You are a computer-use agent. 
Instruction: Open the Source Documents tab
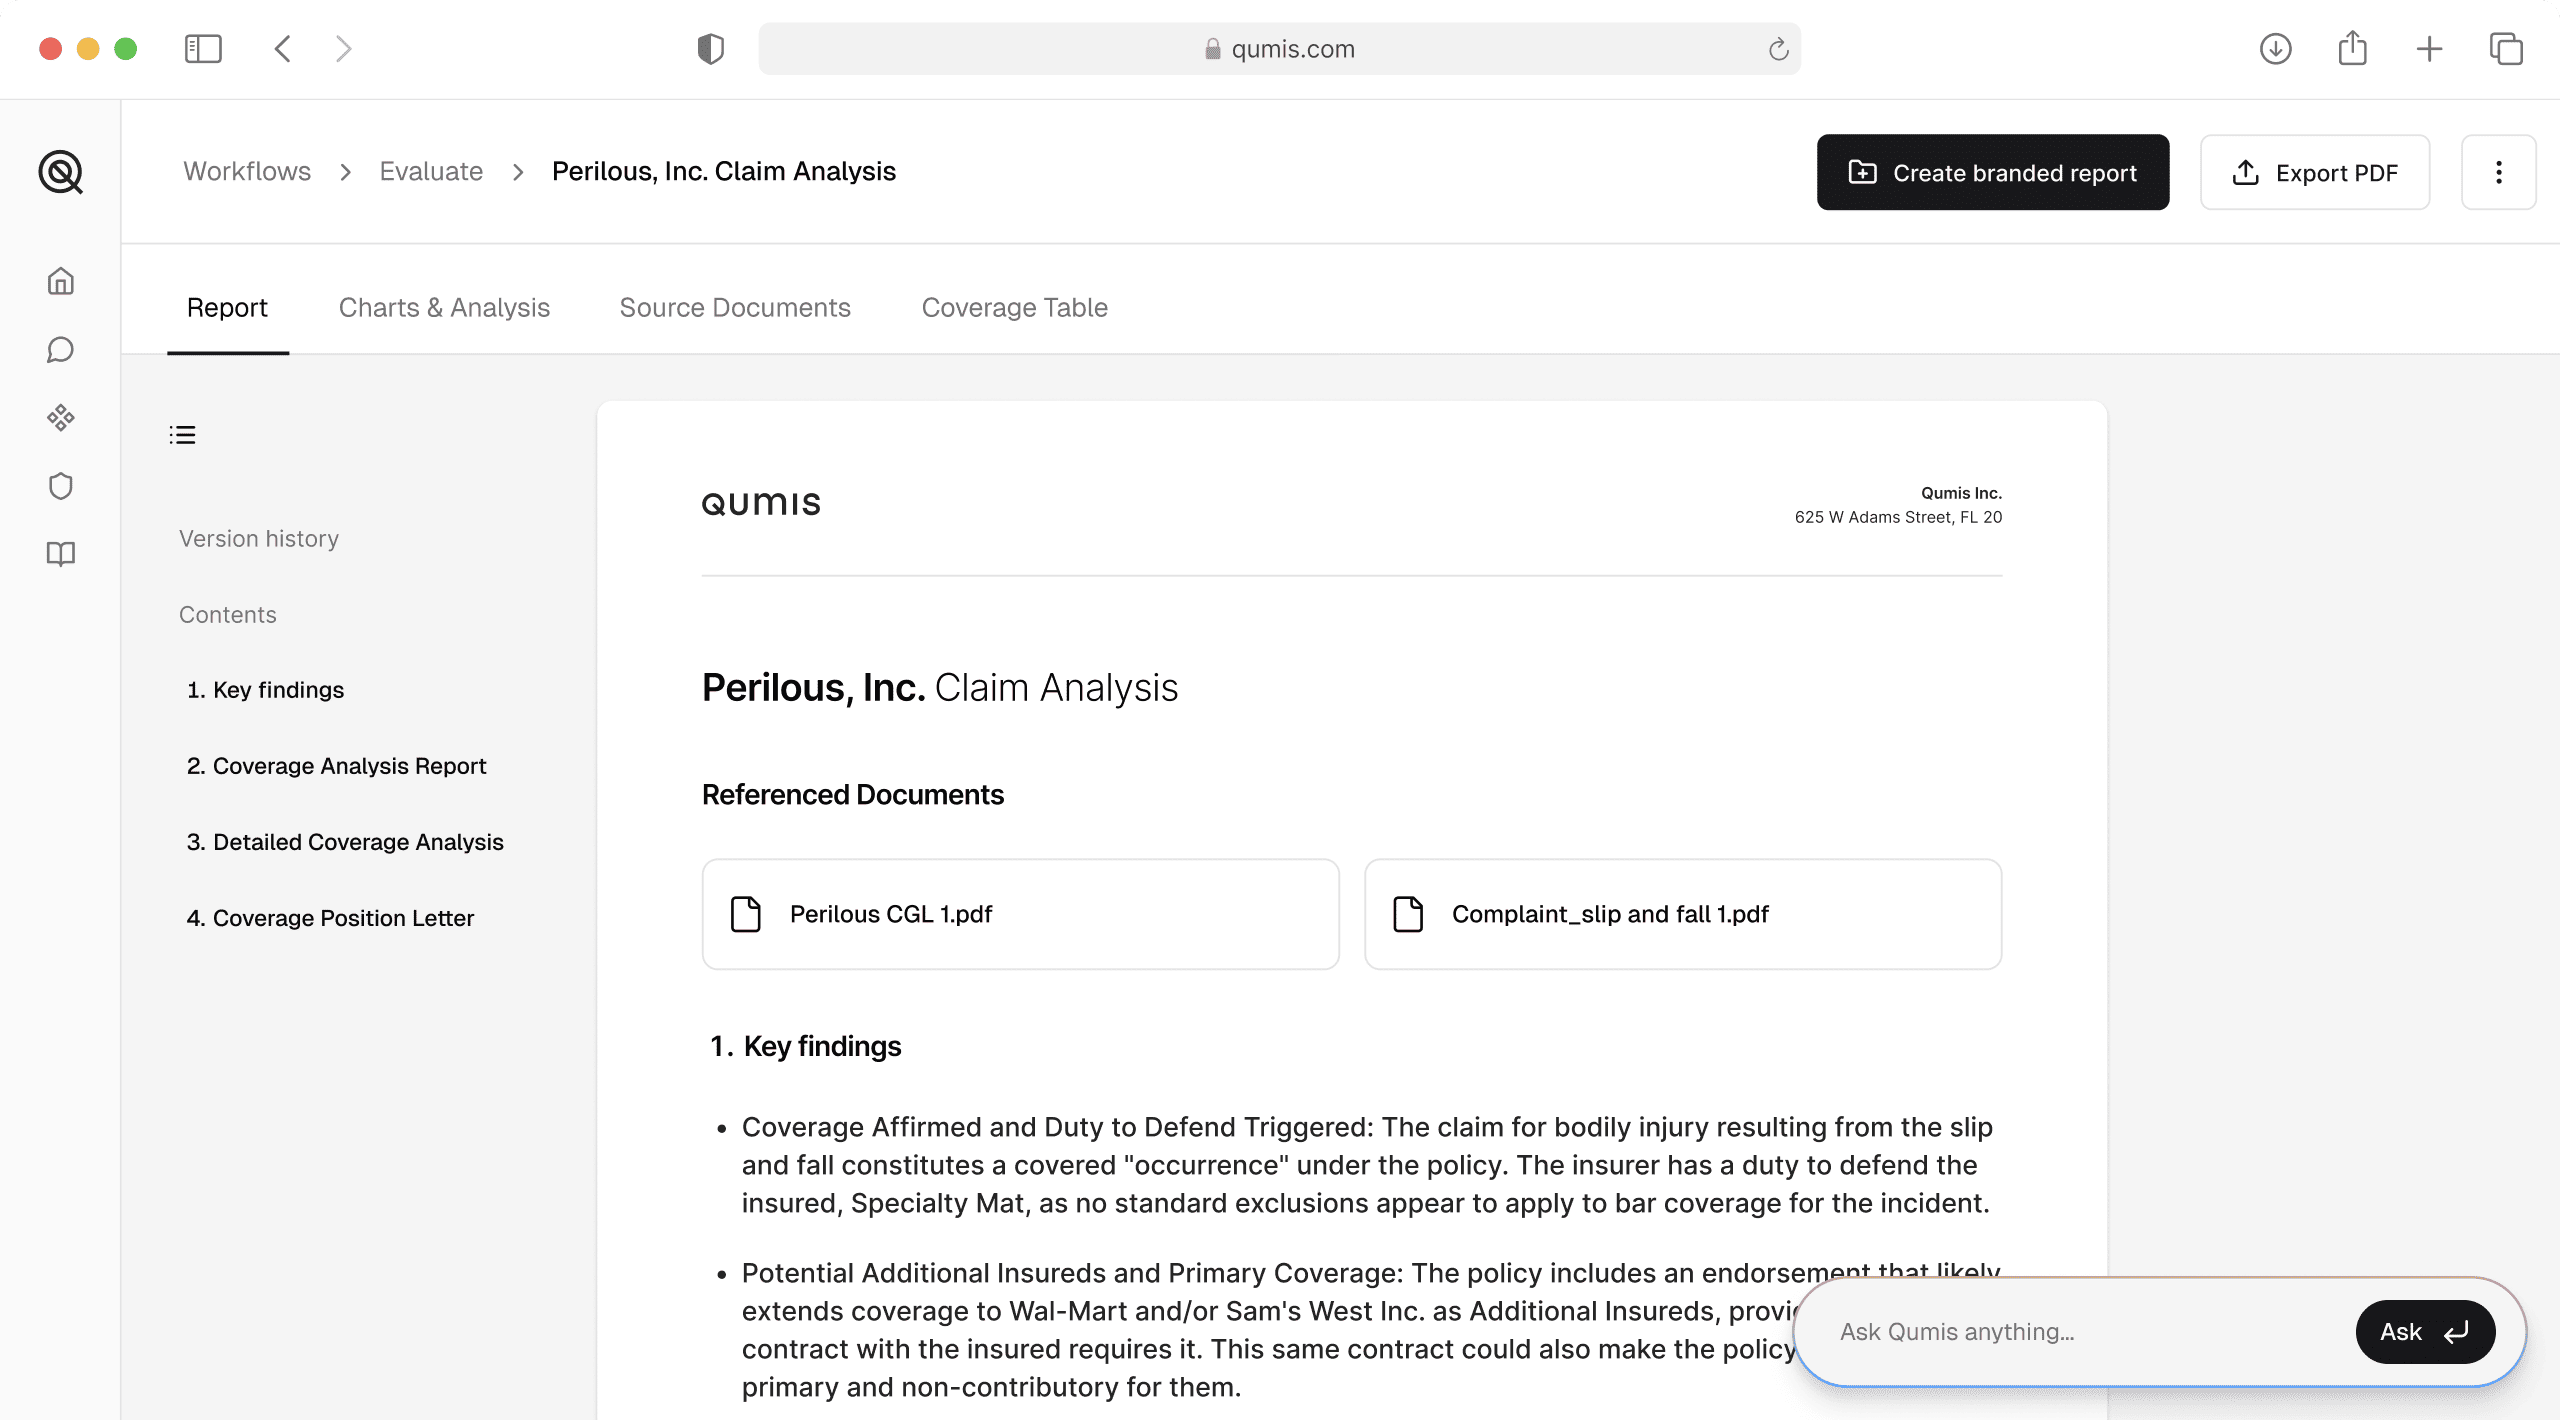coord(735,307)
